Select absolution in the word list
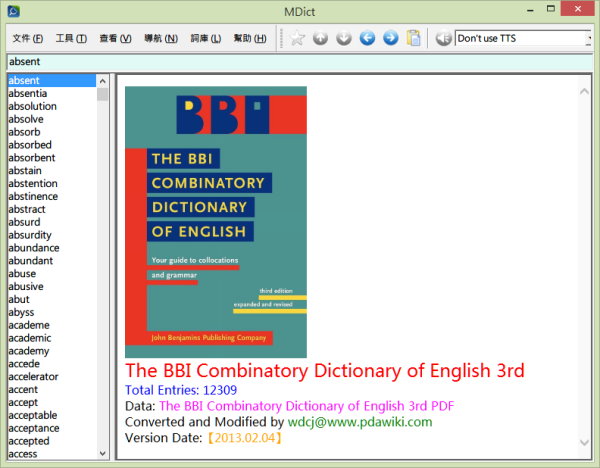The width and height of the screenshot is (600, 468). (x=33, y=106)
